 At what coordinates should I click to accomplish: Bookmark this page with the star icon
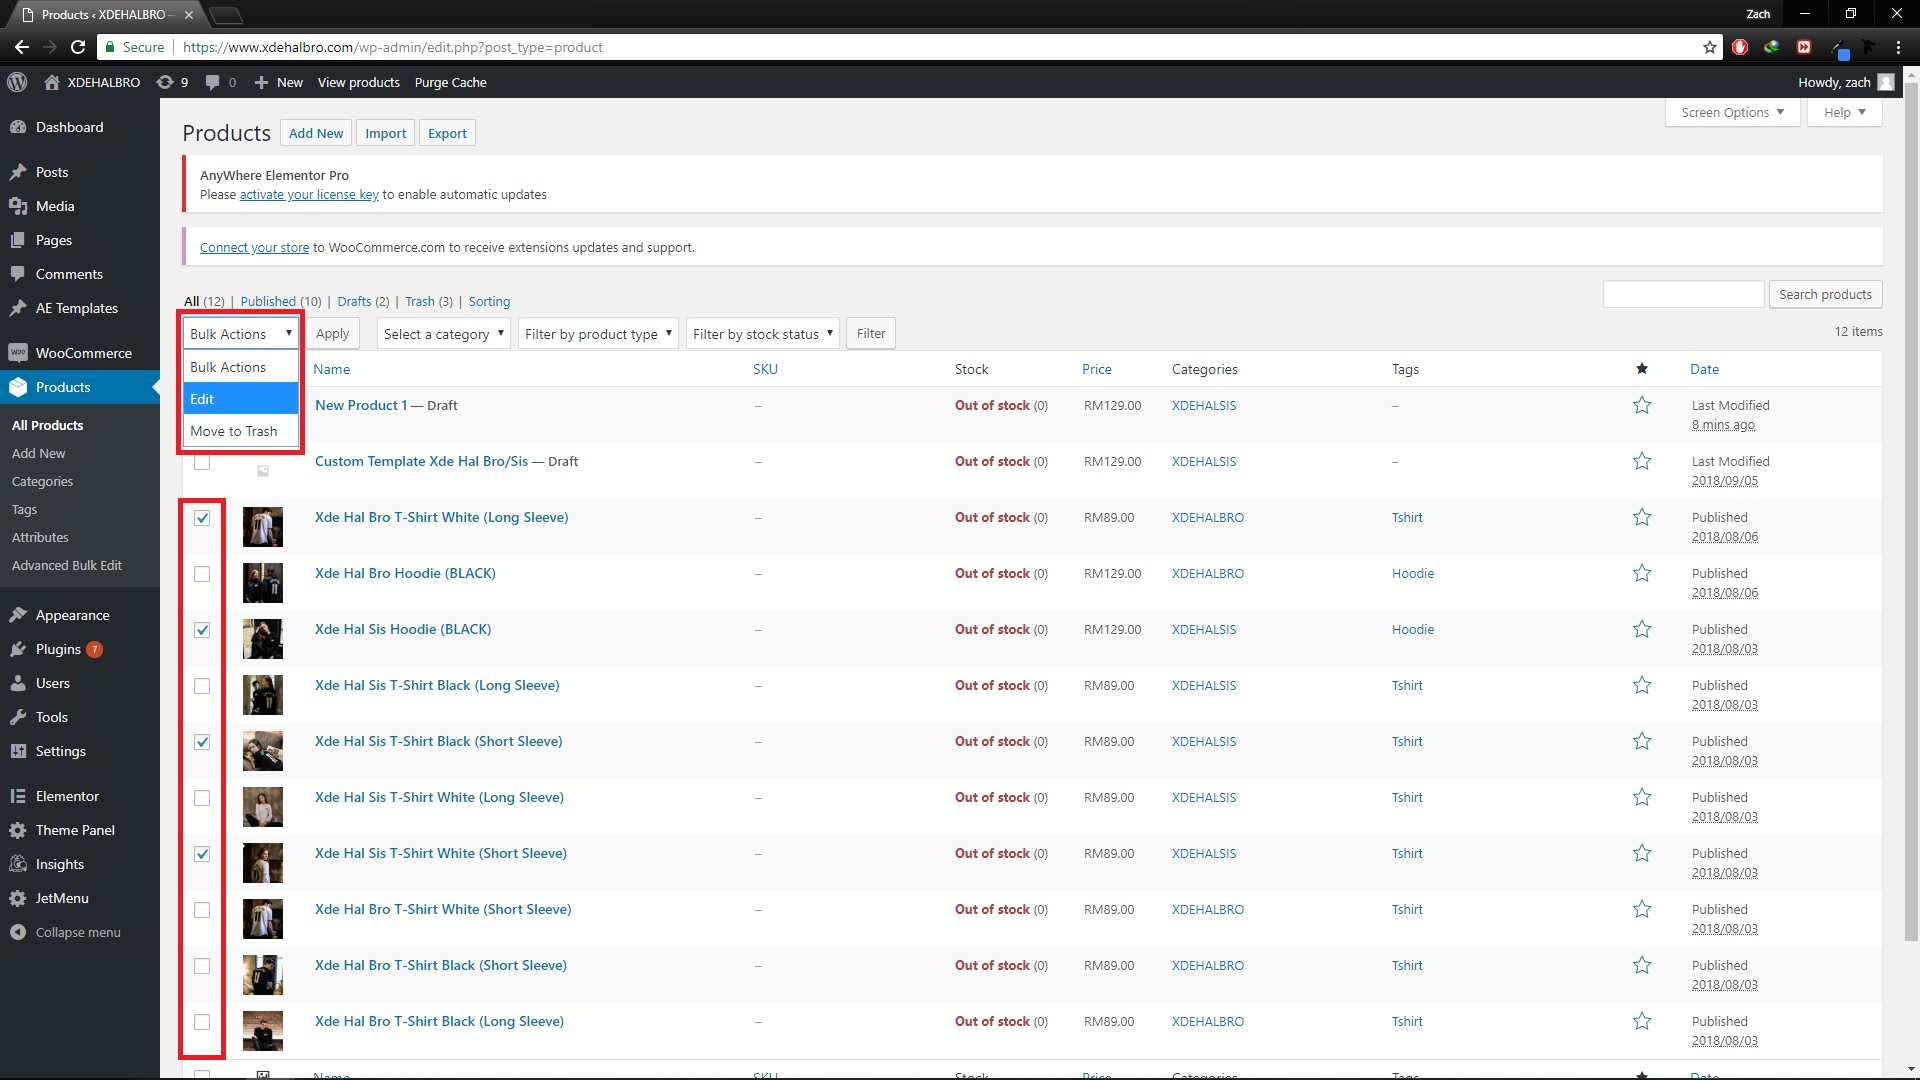point(1710,47)
